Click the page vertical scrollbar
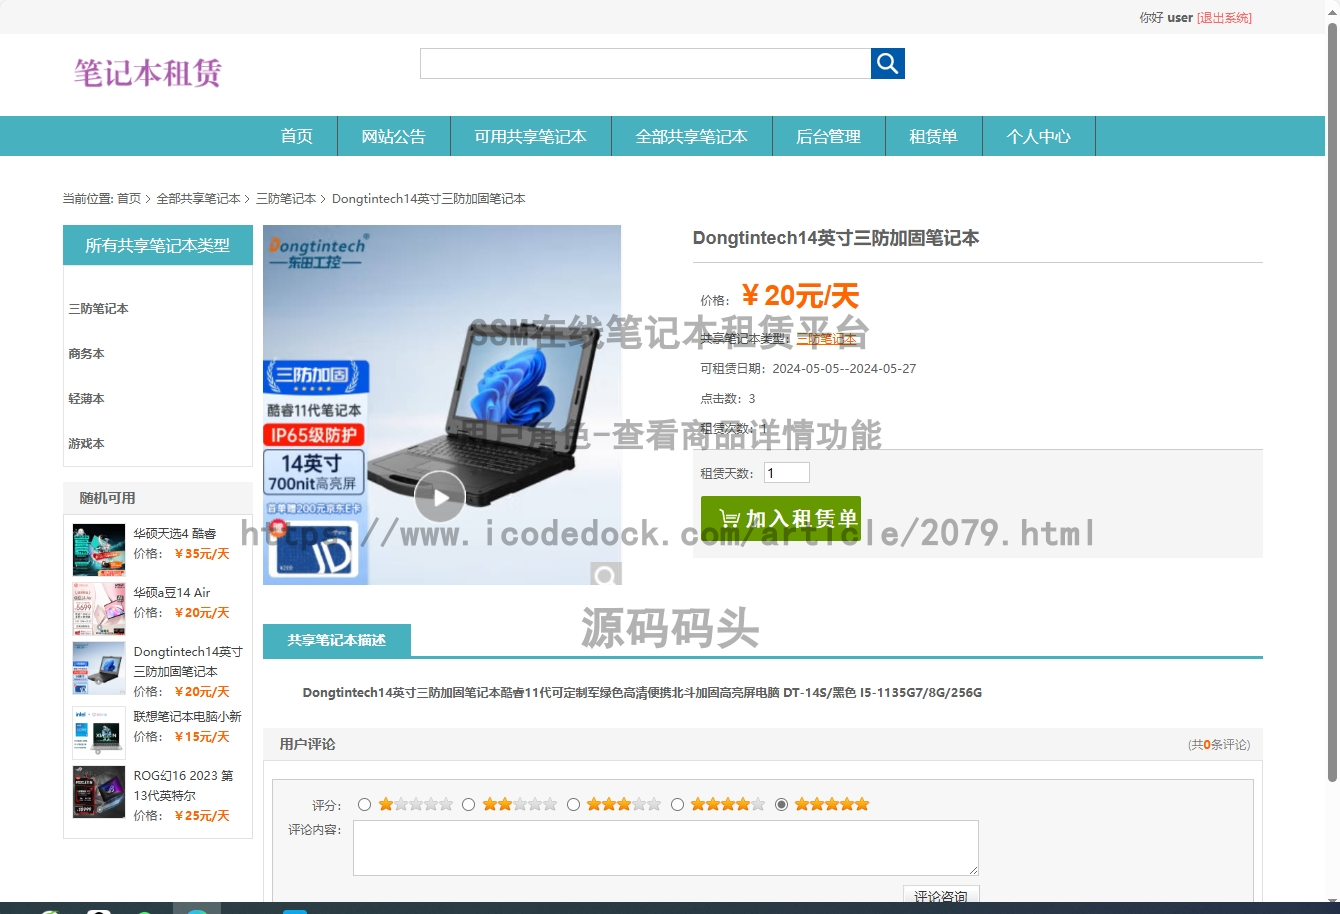The height and width of the screenshot is (914, 1340). pyautogui.click(x=1332, y=400)
